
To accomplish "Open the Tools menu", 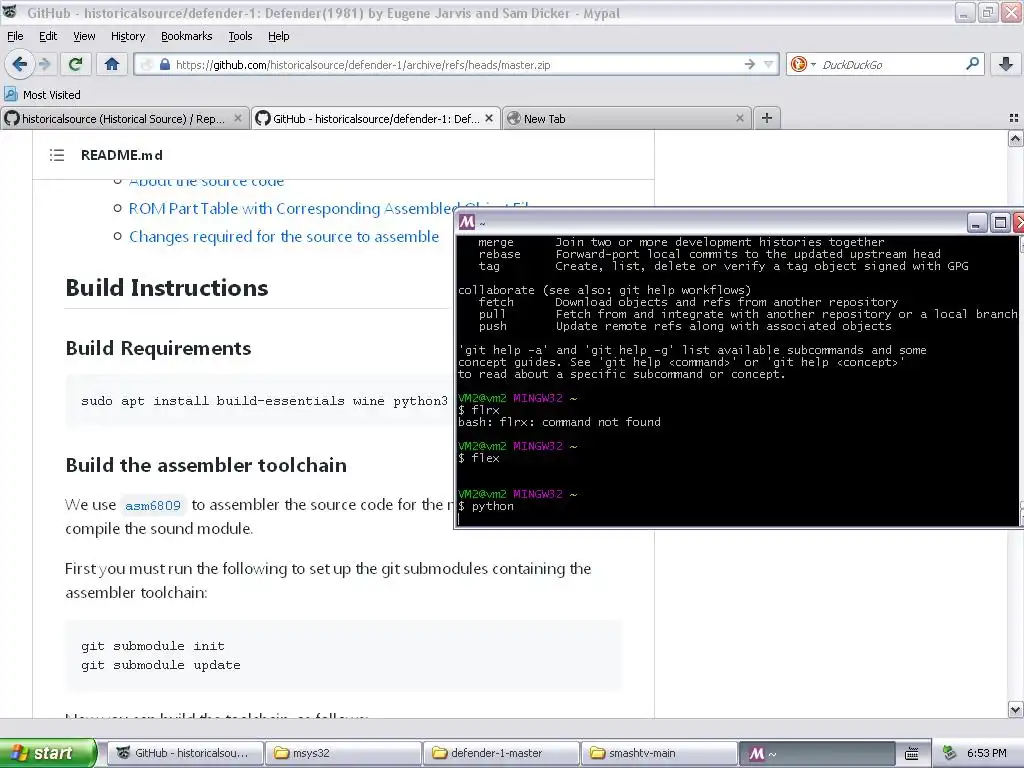I will tap(240, 36).
